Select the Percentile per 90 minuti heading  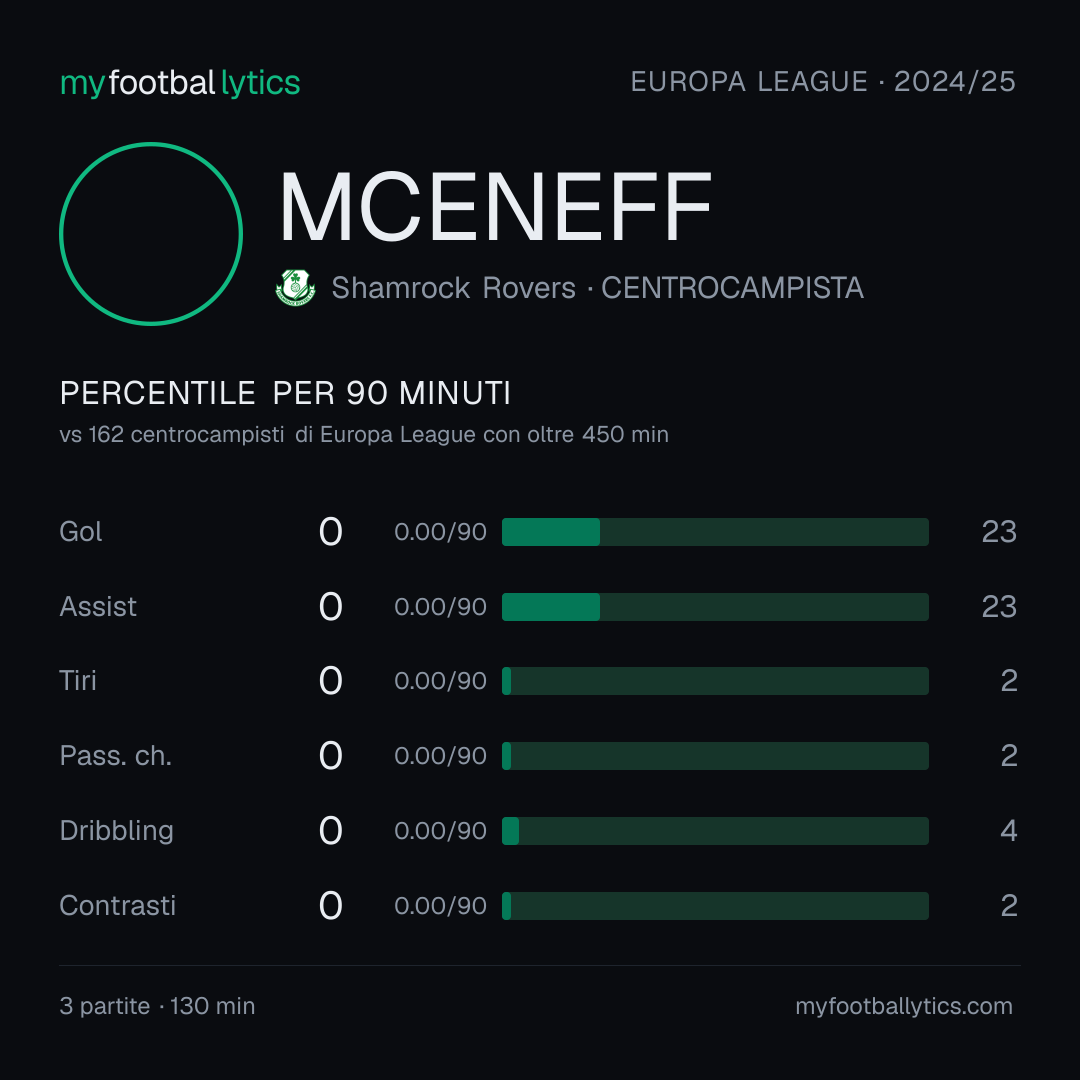[285, 393]
